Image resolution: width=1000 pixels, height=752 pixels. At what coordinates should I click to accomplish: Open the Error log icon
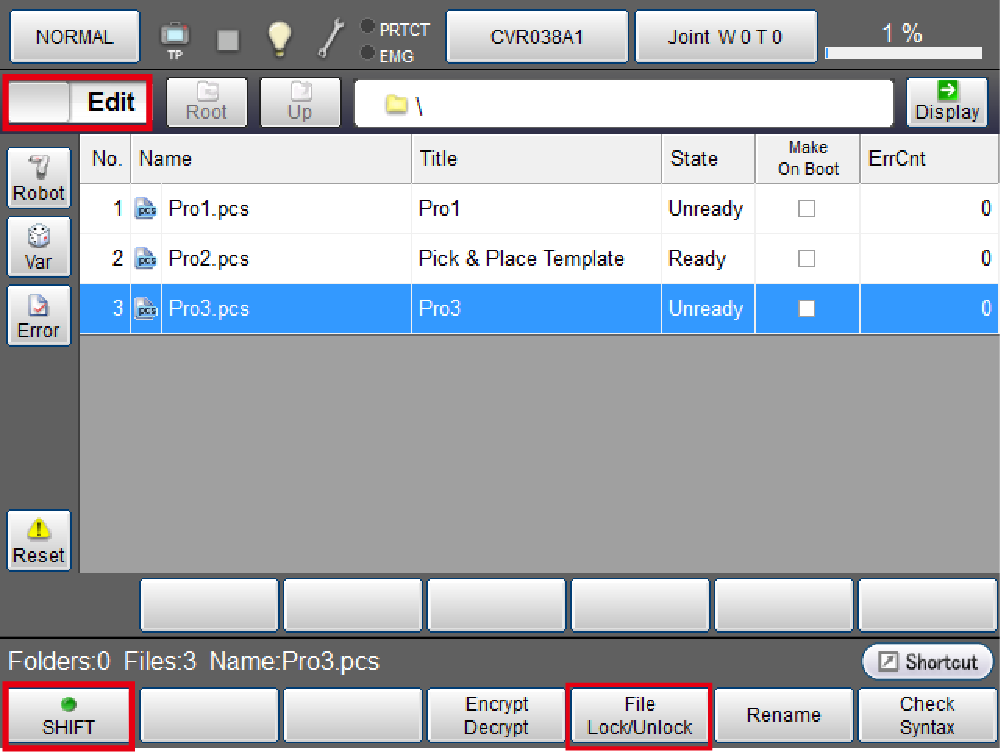click(x=39, y=316)
